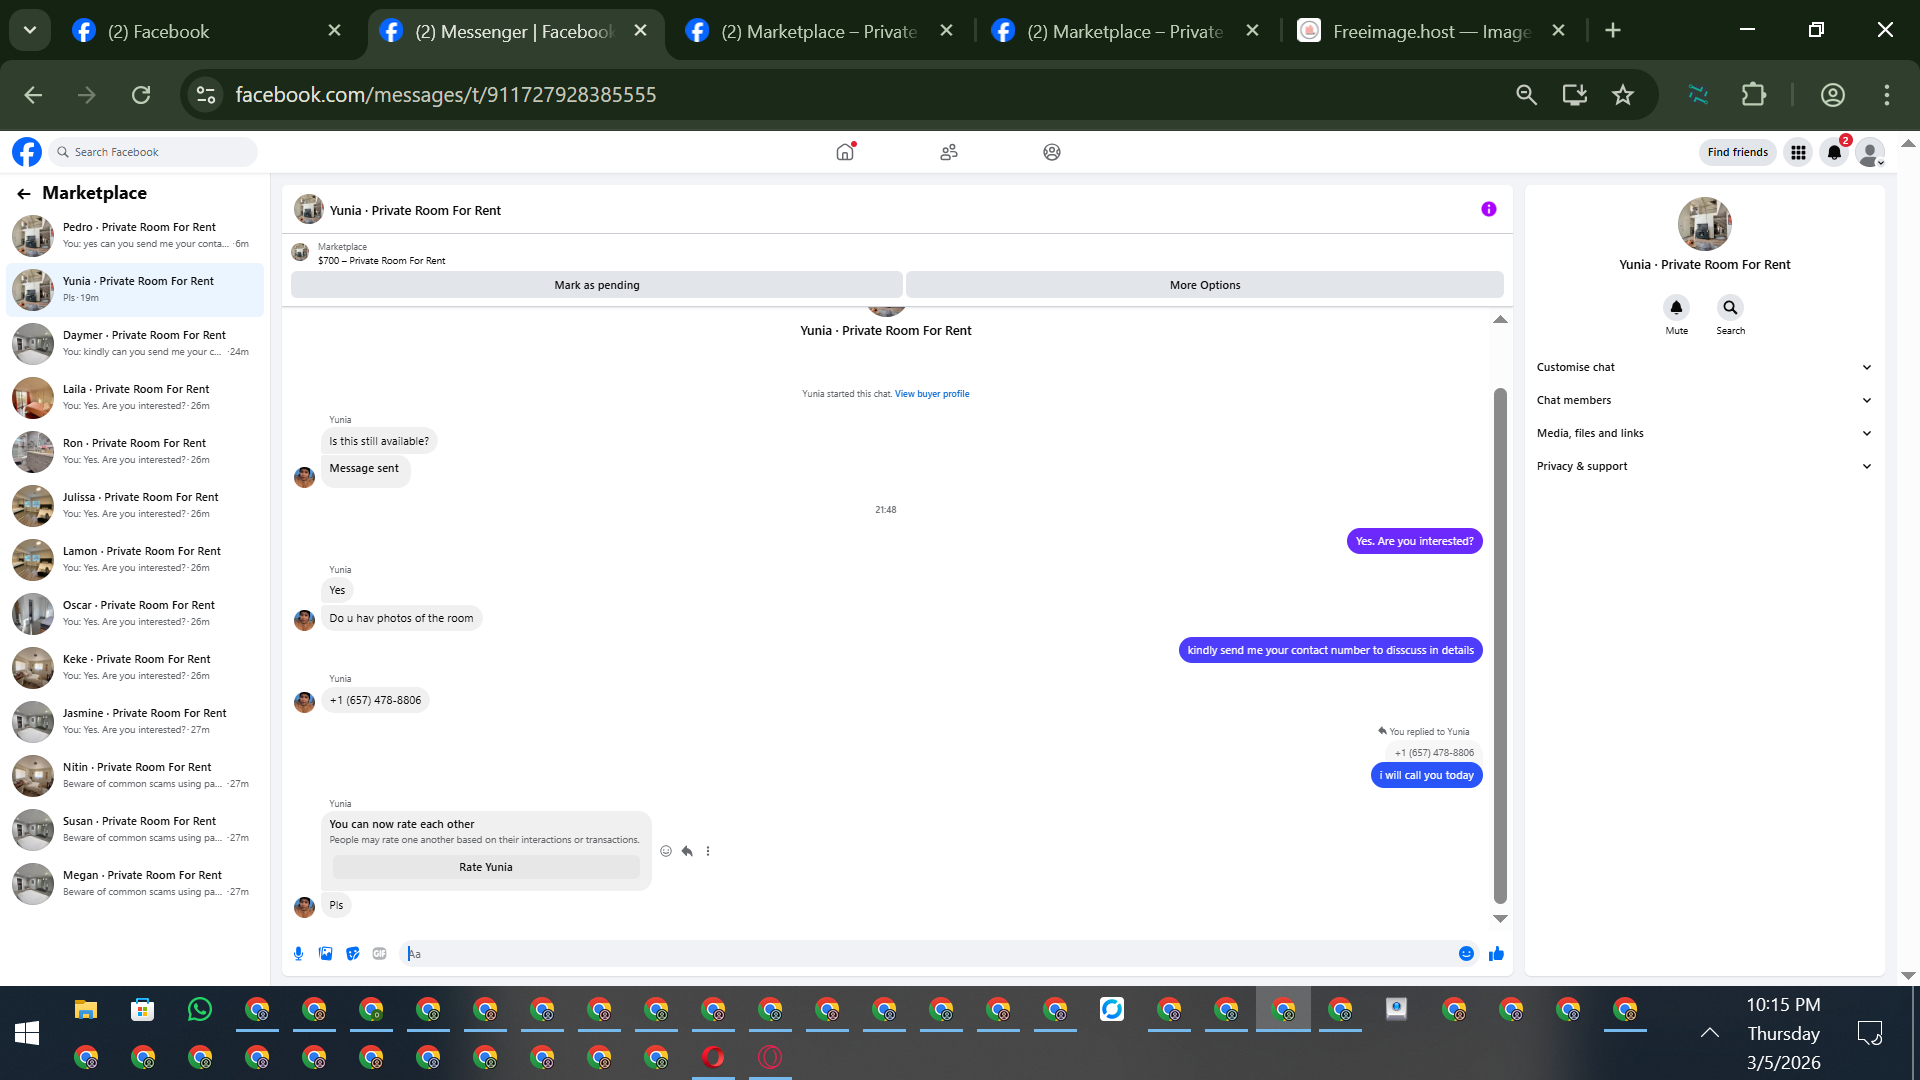Click Mark as pending button
Screen dimensions: 1920x1080
597,285
